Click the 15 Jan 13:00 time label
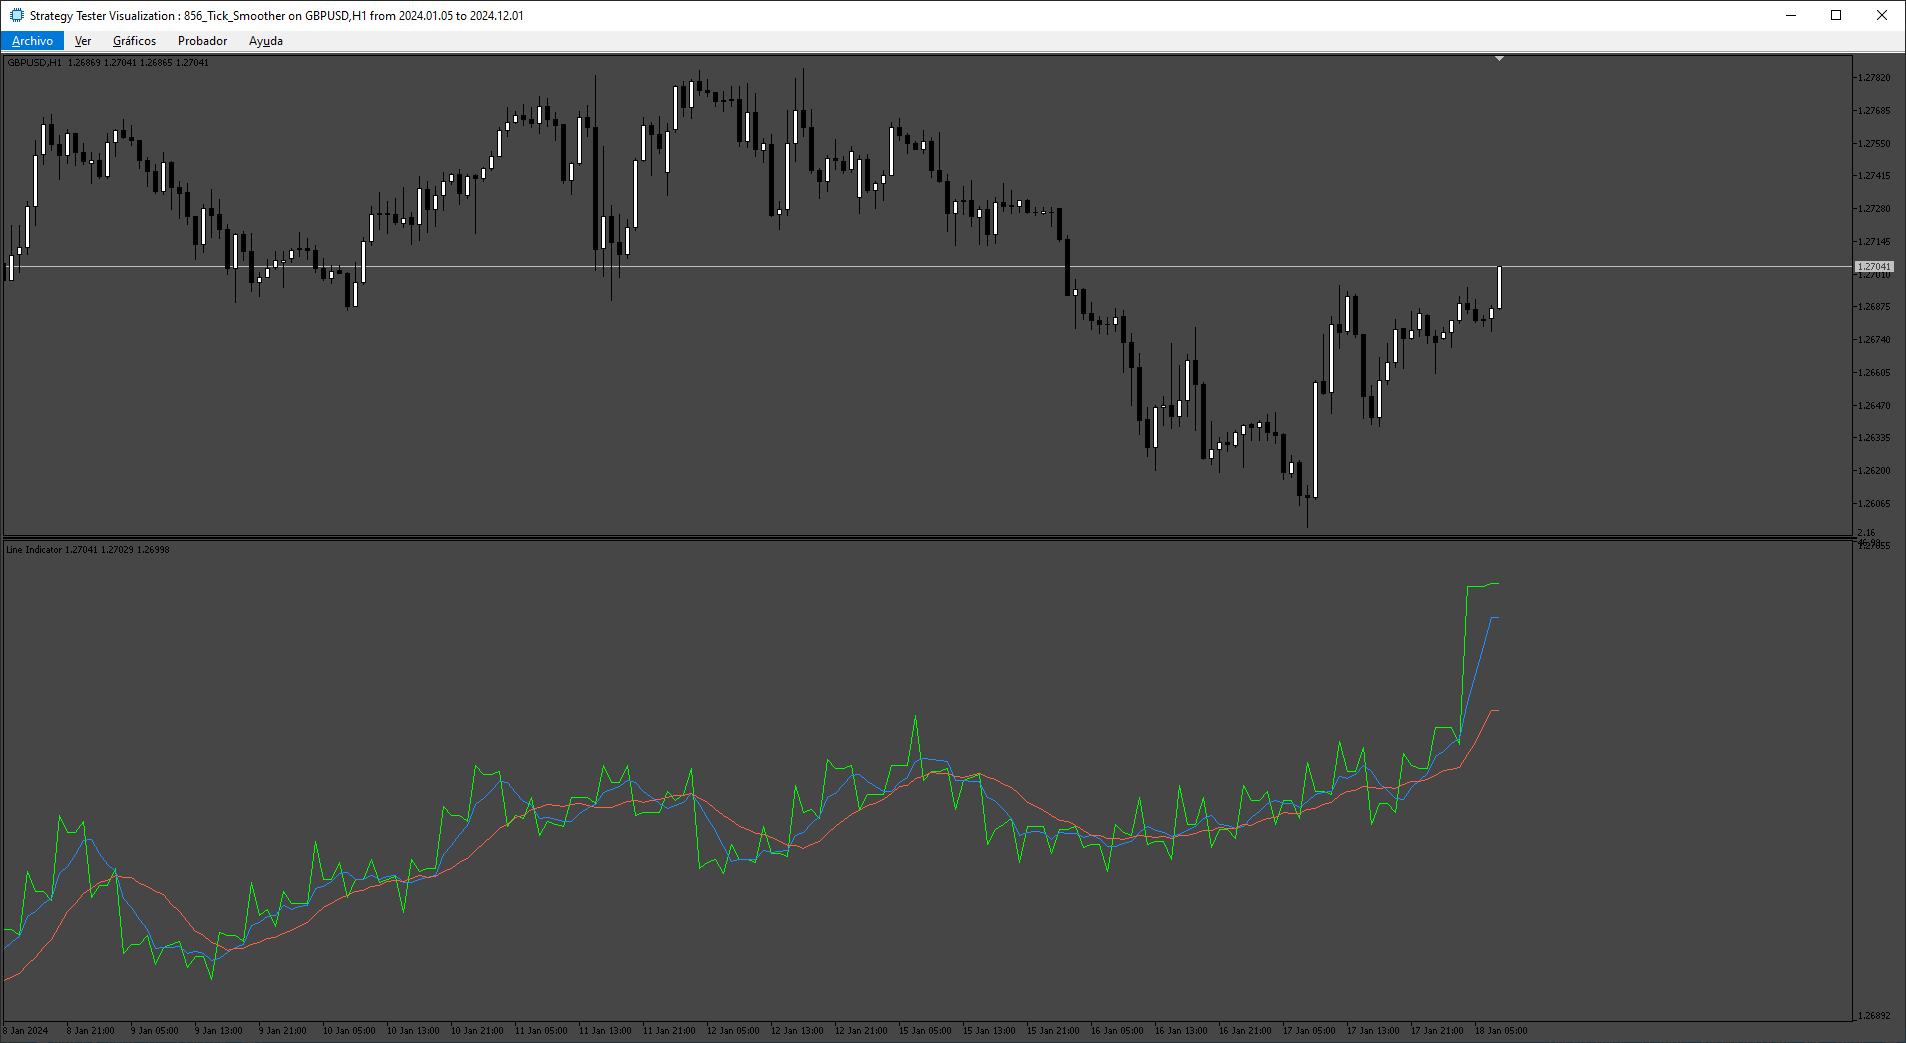The height and width of the screenshot is (1043, 1906). 989,1031
